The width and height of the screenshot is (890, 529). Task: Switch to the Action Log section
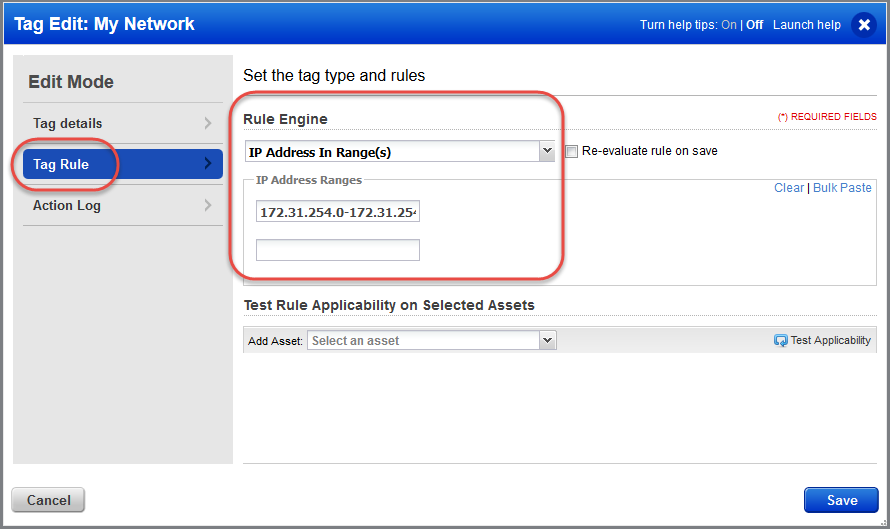[67, 206]
